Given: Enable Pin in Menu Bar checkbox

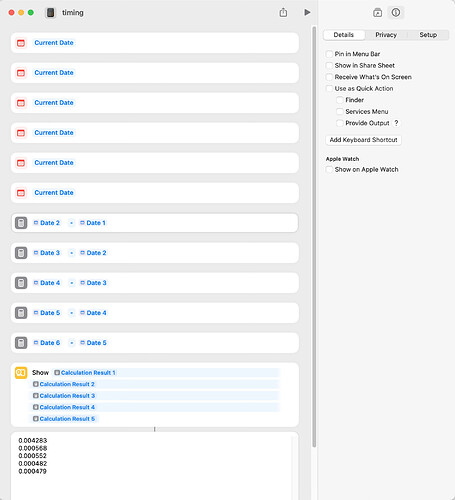Looking at the screenshot, I should tap(329, 54).
